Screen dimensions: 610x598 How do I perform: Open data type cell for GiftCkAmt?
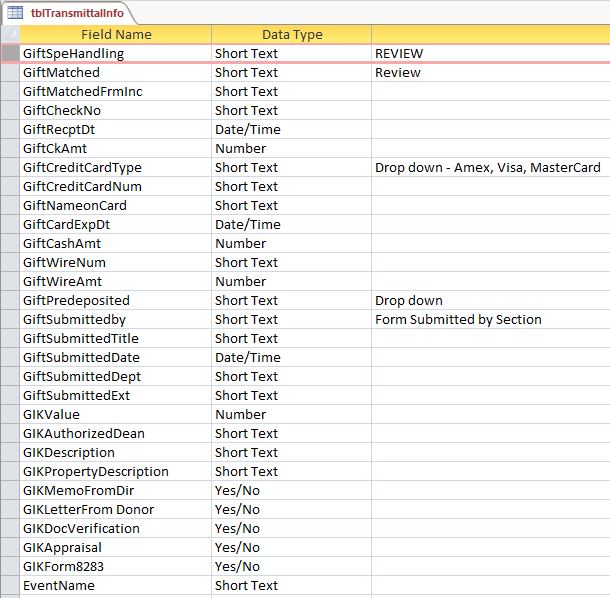[x=291, y=148]
